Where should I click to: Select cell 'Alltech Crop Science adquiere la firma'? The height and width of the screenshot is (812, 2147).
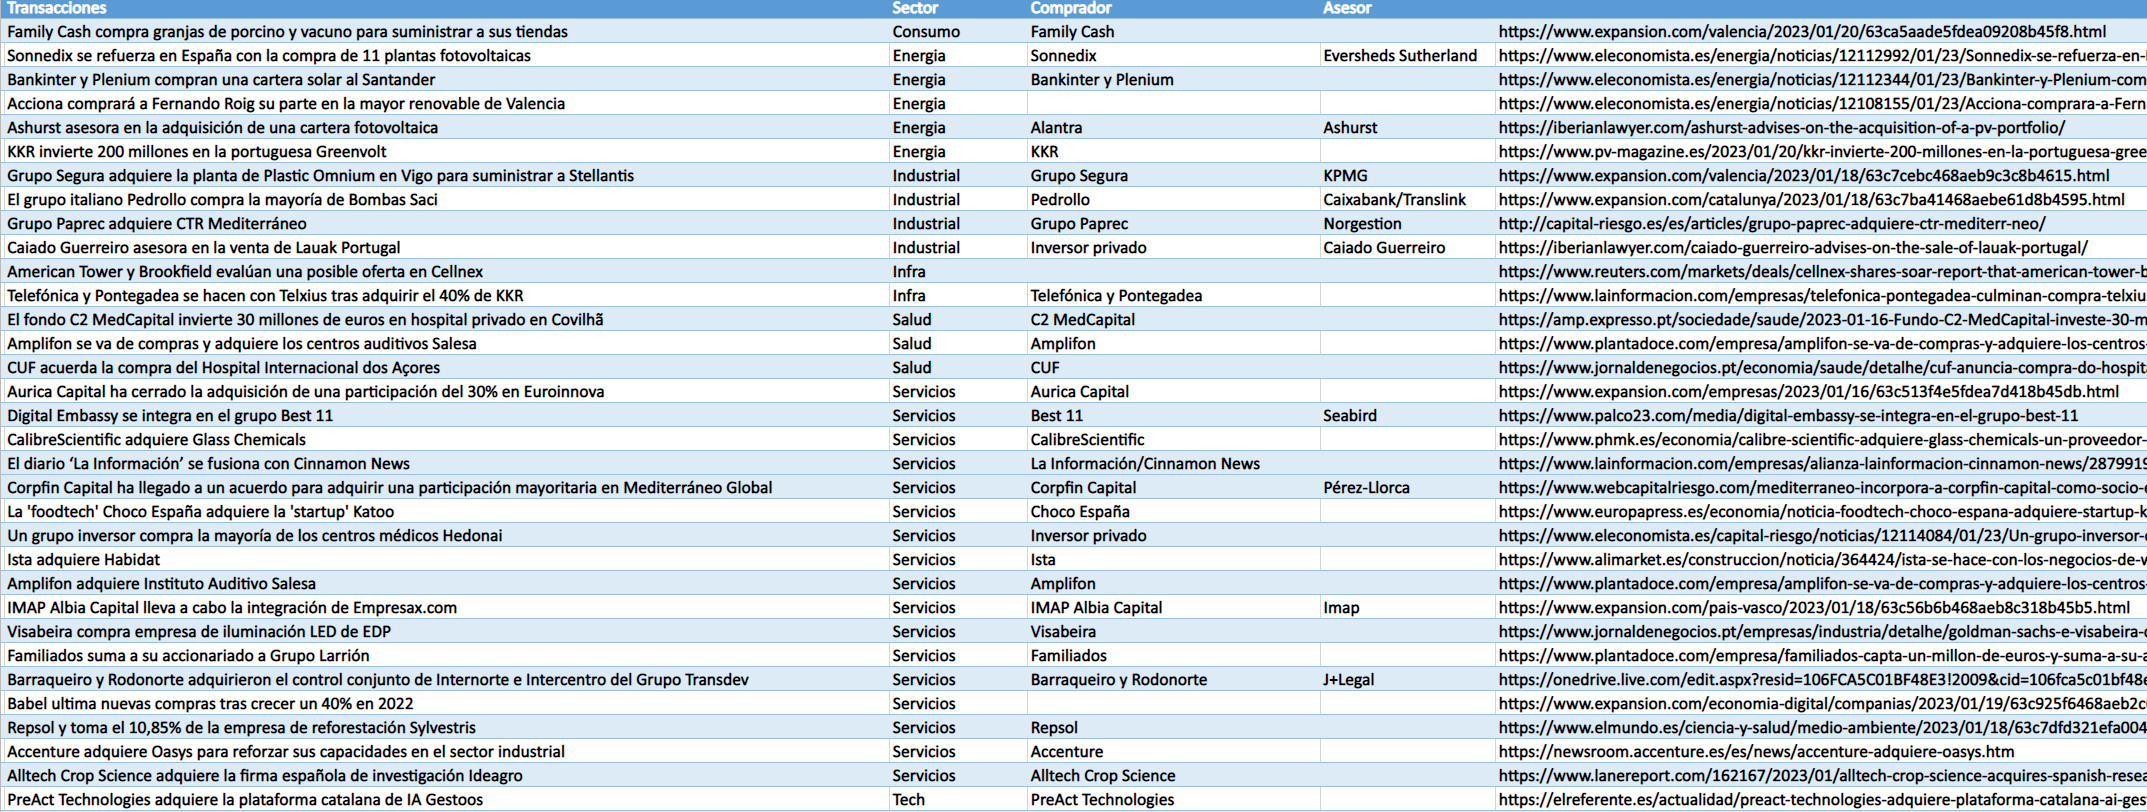point(444,776)
